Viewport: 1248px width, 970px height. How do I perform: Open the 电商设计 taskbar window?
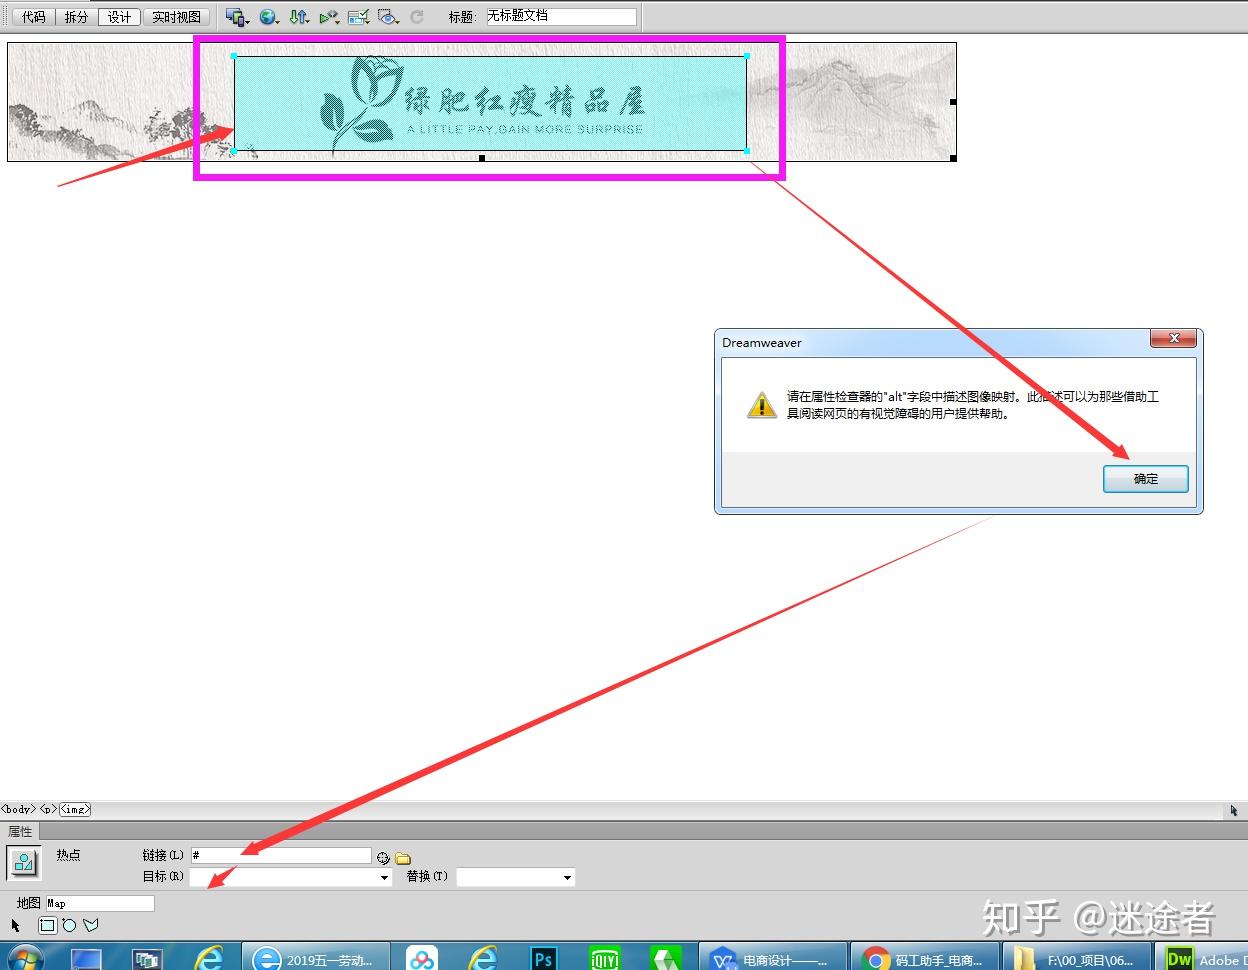tap(772, 958)
